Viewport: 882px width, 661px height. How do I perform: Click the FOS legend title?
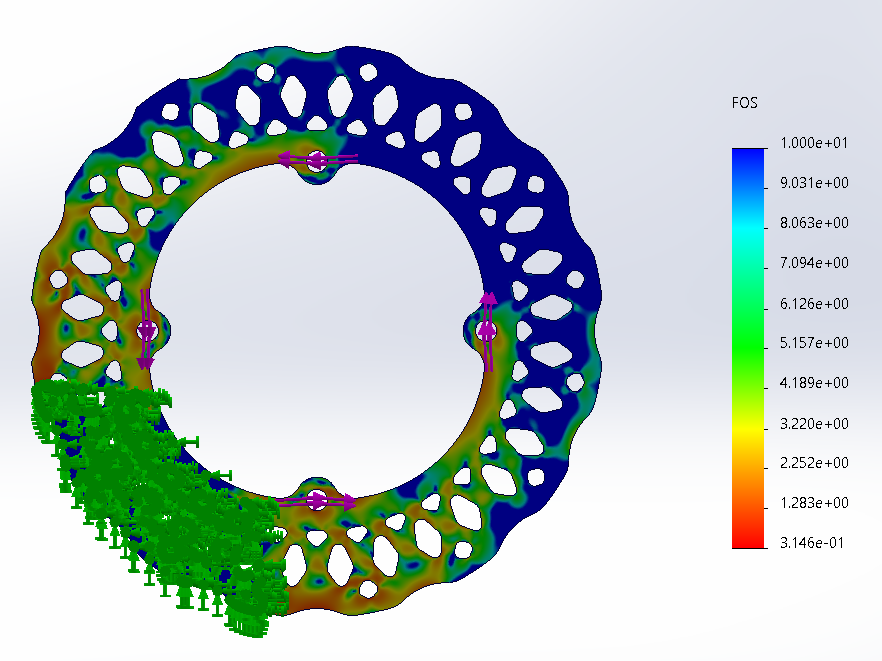click(x=744, y=103)
